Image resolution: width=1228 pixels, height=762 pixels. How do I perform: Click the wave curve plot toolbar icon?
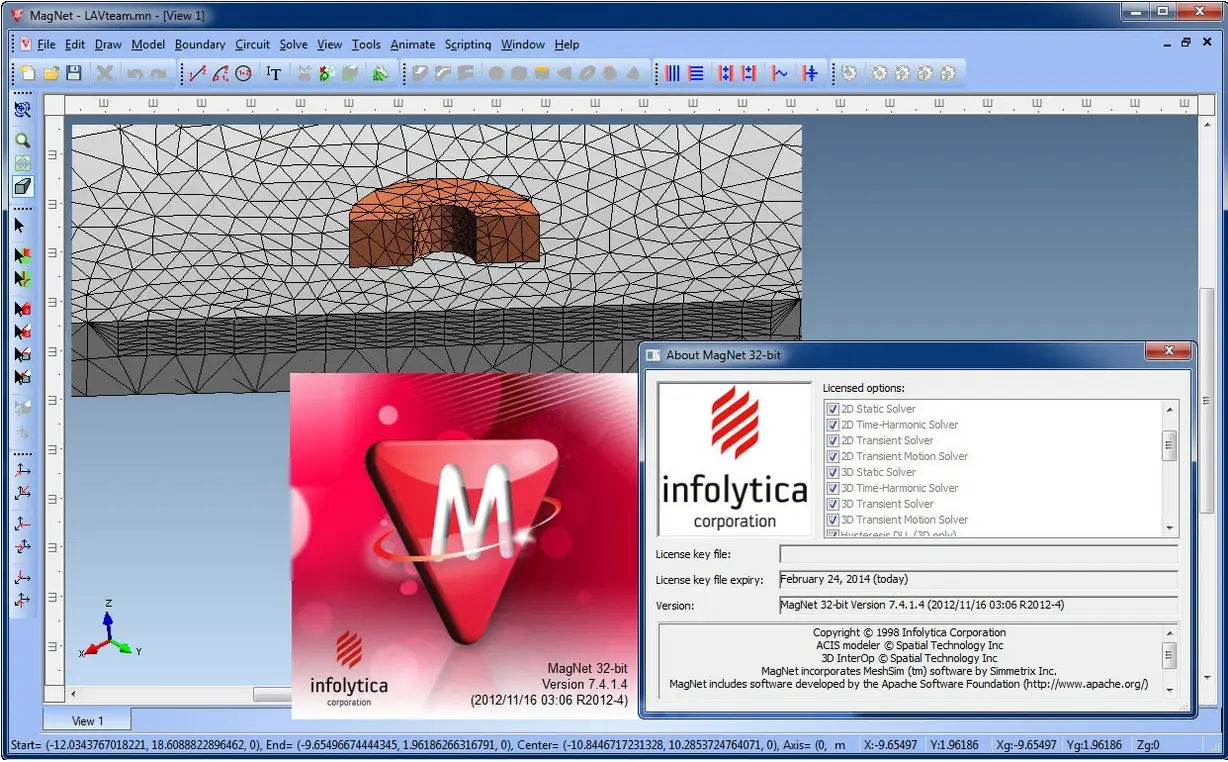(779, 73)
